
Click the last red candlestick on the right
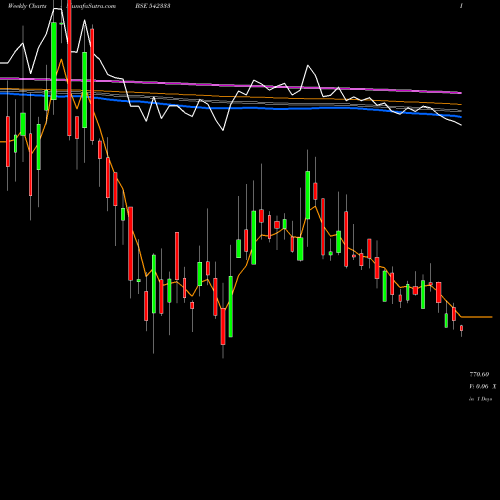(x=462, y=328)
